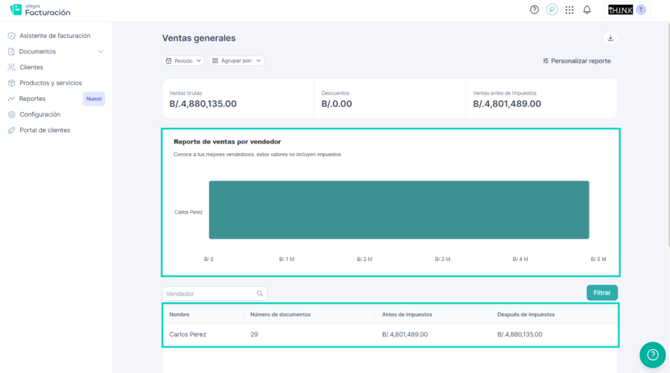Click the calendar icon in Período filter
The width and height of the screenshot is (670, 373).
pyautogui.click(x=169, y=61)
